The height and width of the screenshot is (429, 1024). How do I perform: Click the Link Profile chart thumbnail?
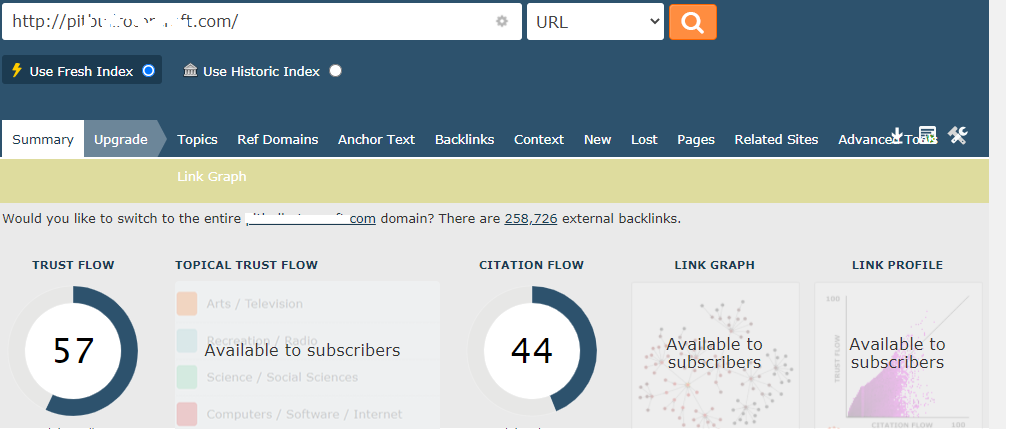click(898, 355)
